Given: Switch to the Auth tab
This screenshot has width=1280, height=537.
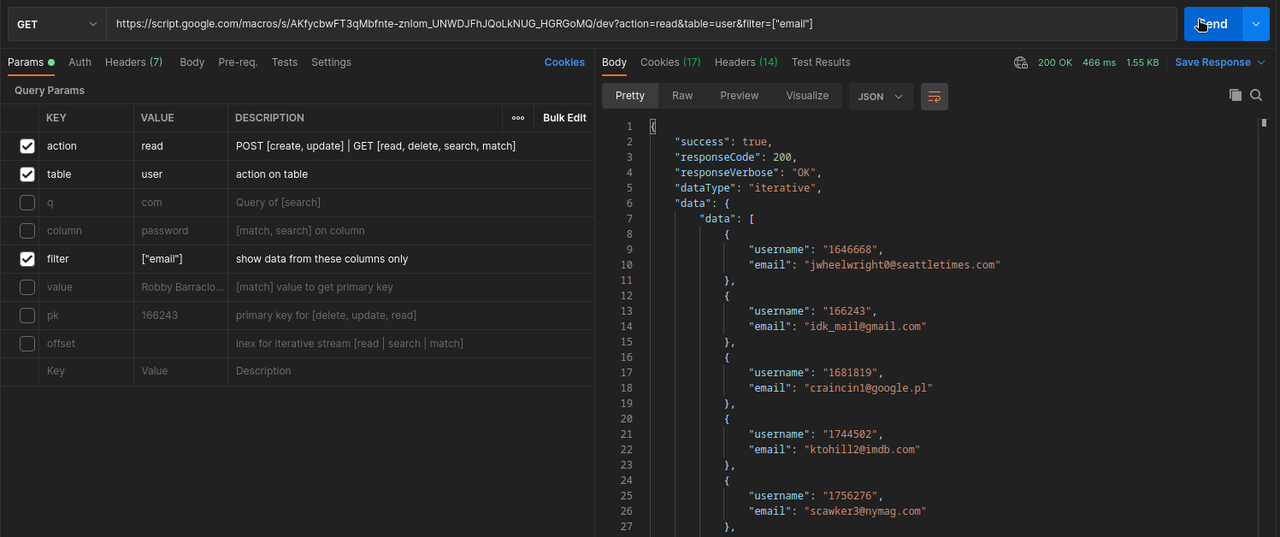Looking at the screenshot, I should click(x=80, y=62).
